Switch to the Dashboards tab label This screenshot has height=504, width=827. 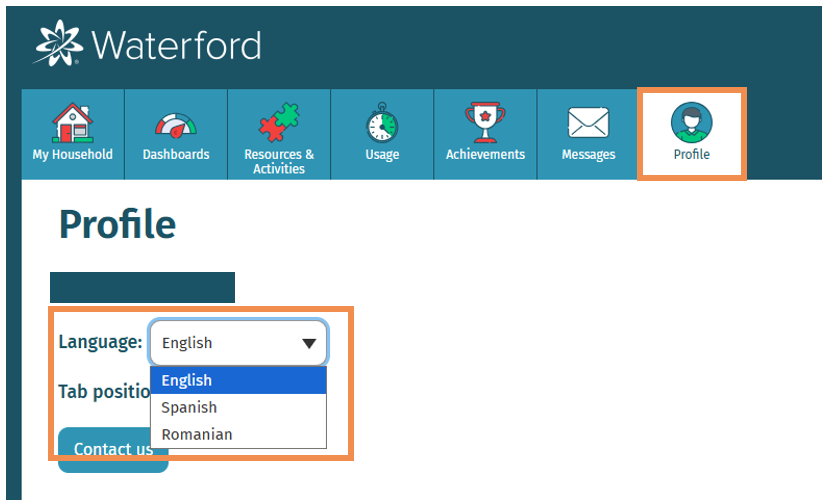176,154
